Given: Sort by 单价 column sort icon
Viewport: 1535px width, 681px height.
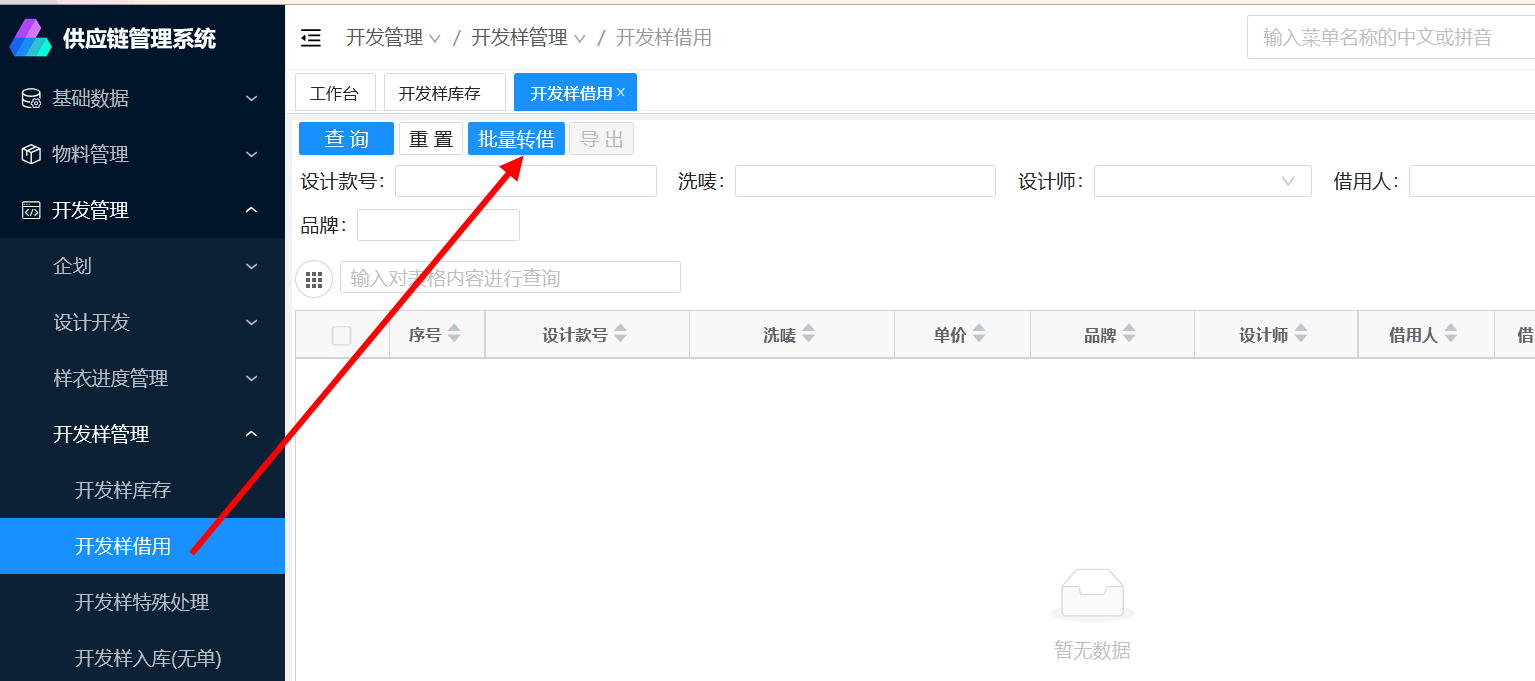Looking at the screenshot, I should tap(979, 334).
